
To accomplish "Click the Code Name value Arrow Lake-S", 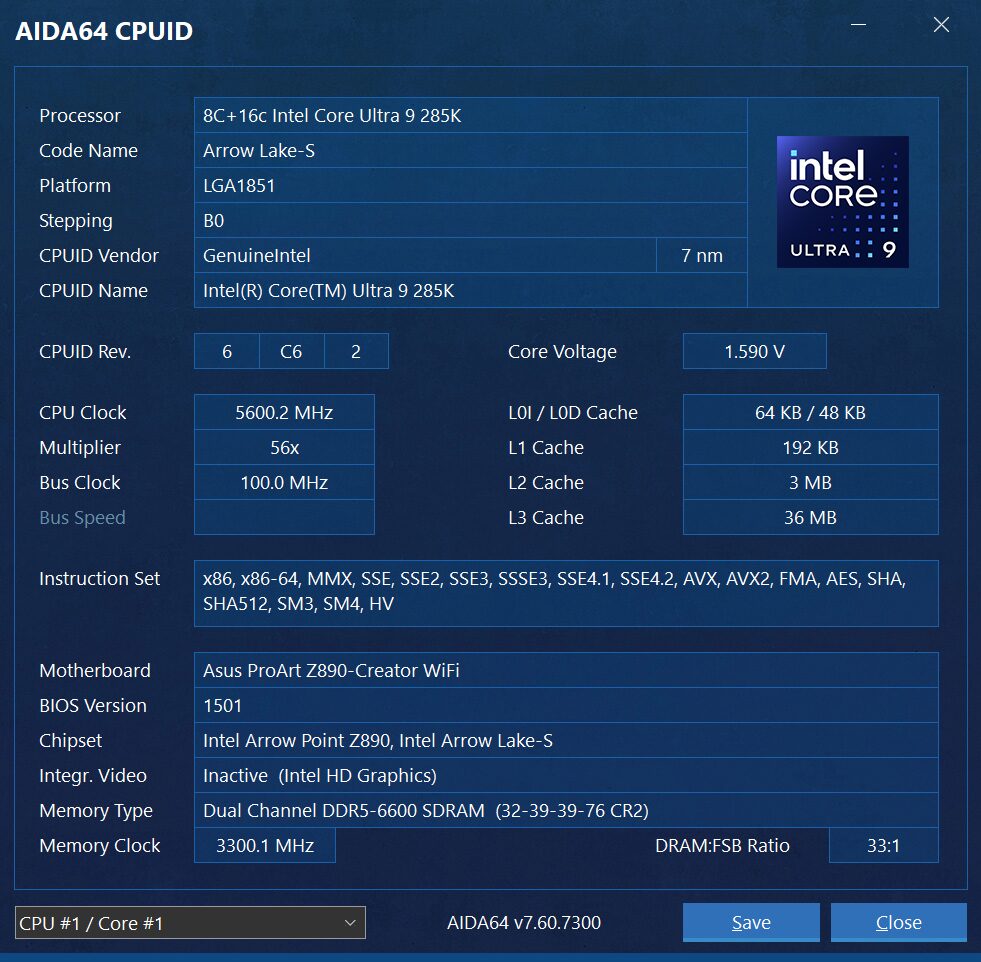I will (x=470, y=150).
